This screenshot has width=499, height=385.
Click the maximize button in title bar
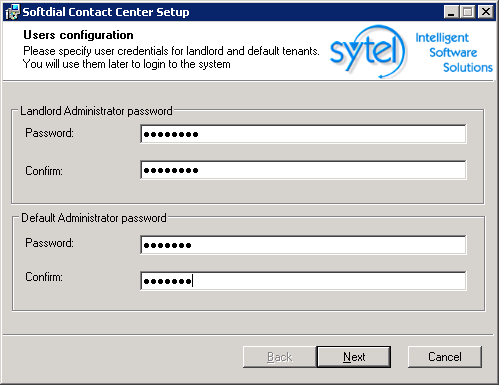[467, 12]
